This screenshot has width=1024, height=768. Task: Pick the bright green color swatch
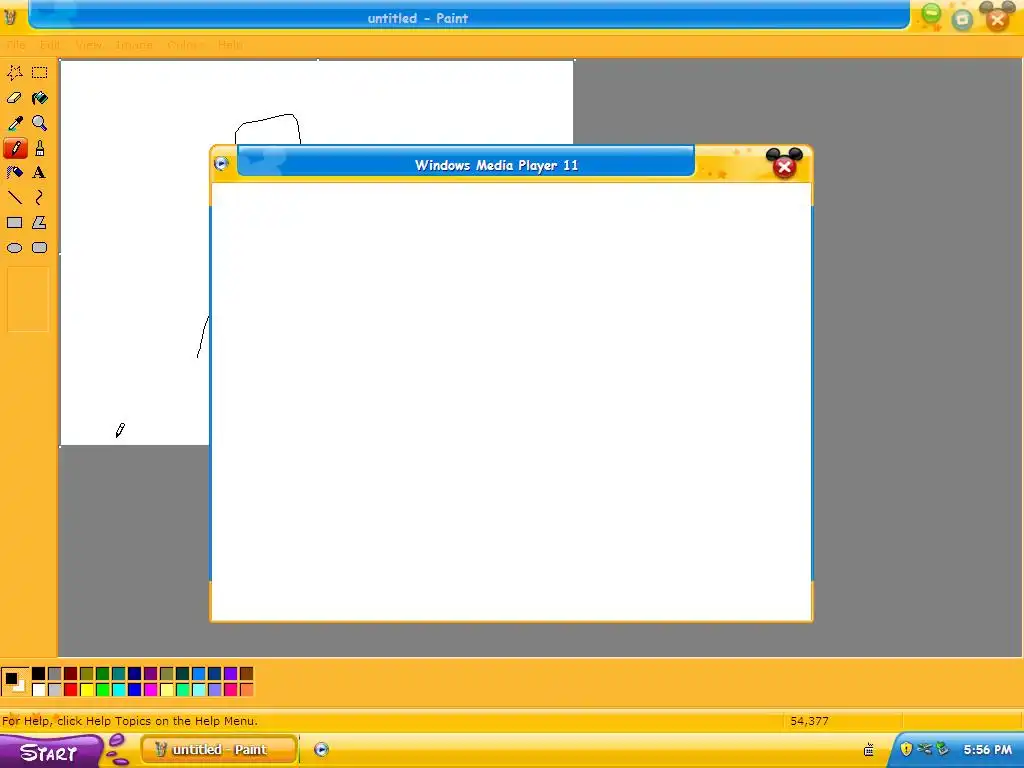click(x=103, y=690)
